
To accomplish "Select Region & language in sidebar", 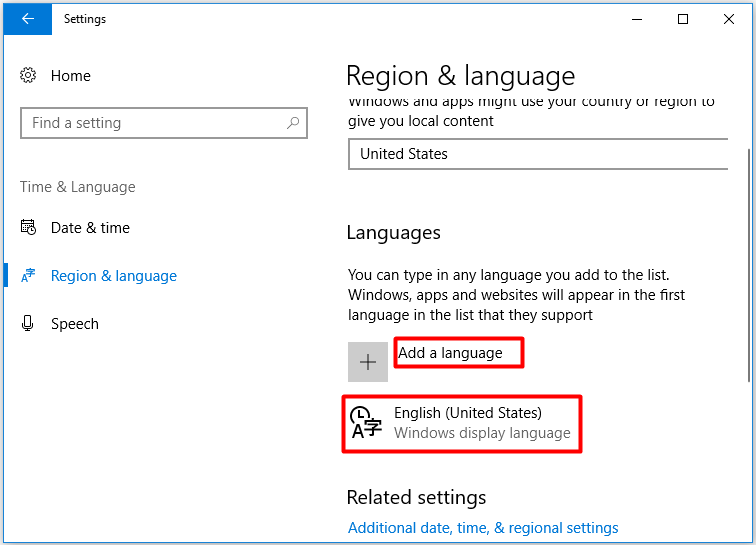I will point(114,276).
